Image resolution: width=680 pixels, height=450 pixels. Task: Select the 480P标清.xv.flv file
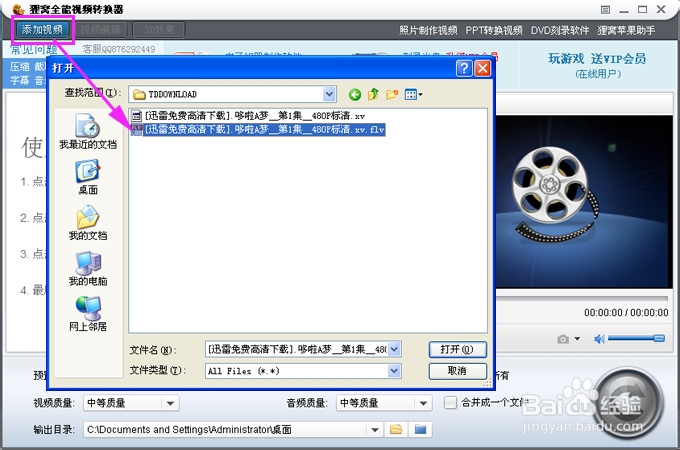coord(258,129)
